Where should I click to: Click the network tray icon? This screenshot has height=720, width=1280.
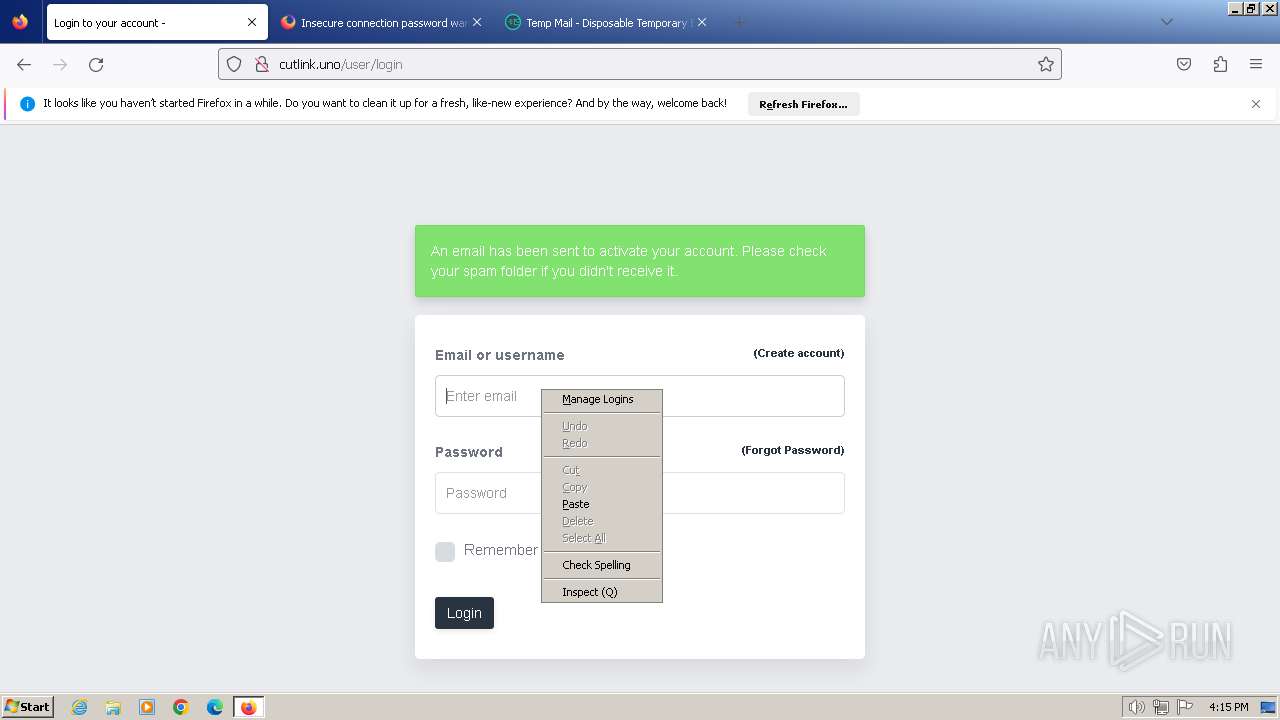(1161, 707)
